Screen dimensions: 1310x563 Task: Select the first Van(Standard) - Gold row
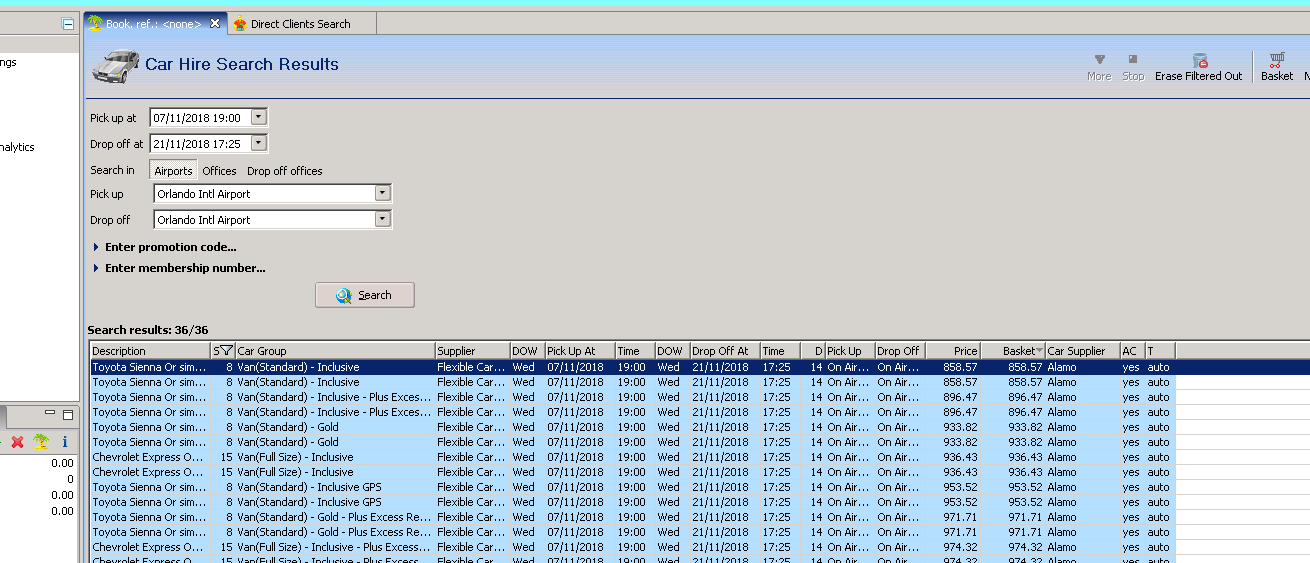[632, 427]
